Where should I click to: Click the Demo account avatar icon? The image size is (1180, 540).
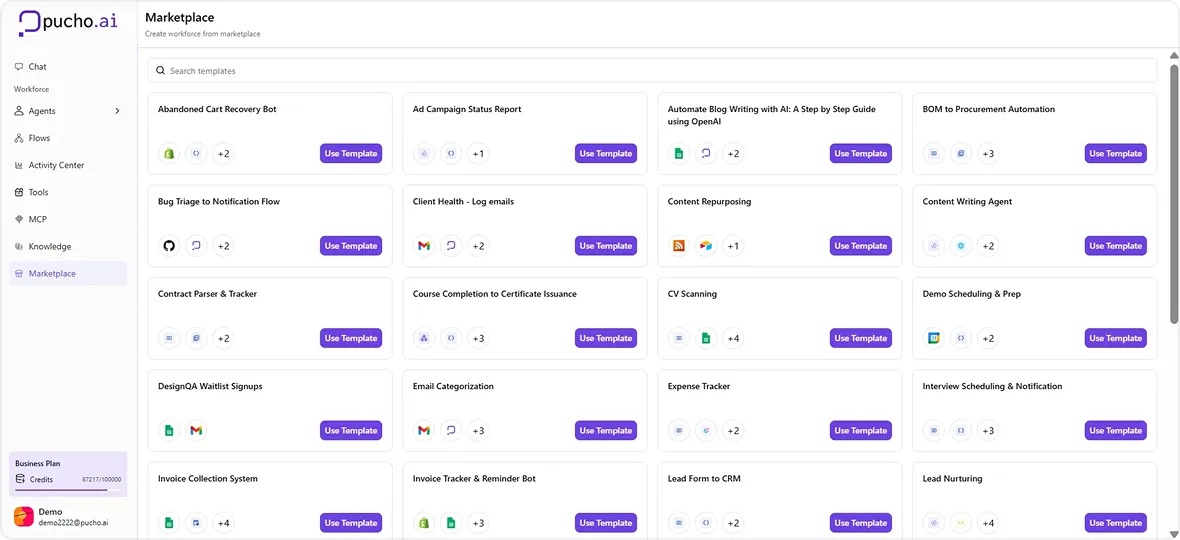tap(24, 517)
